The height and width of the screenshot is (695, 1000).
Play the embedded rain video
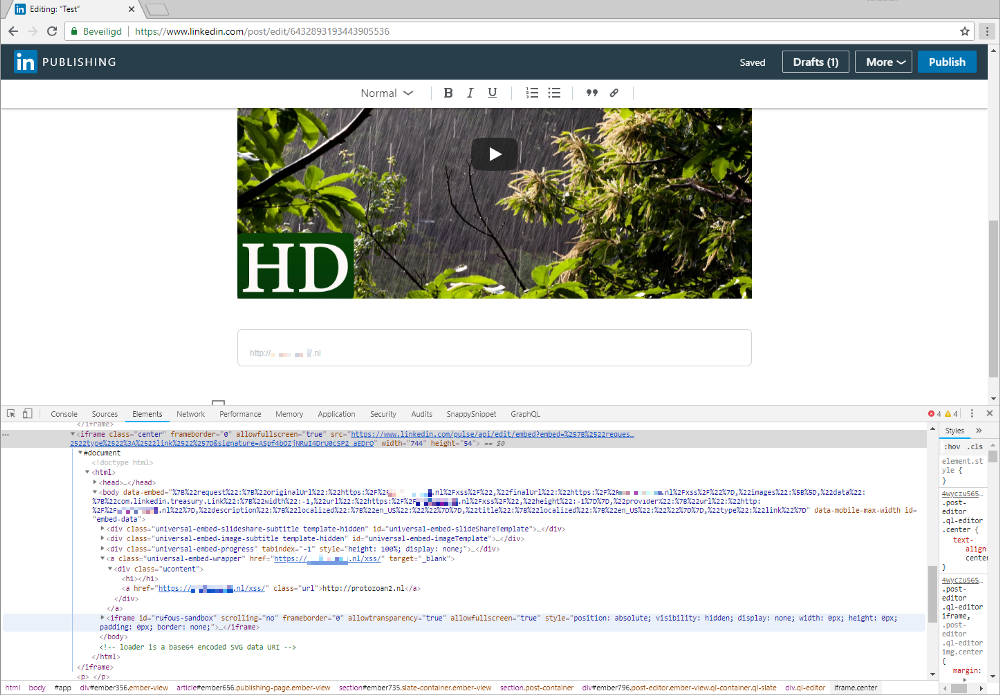click(495, 154)
